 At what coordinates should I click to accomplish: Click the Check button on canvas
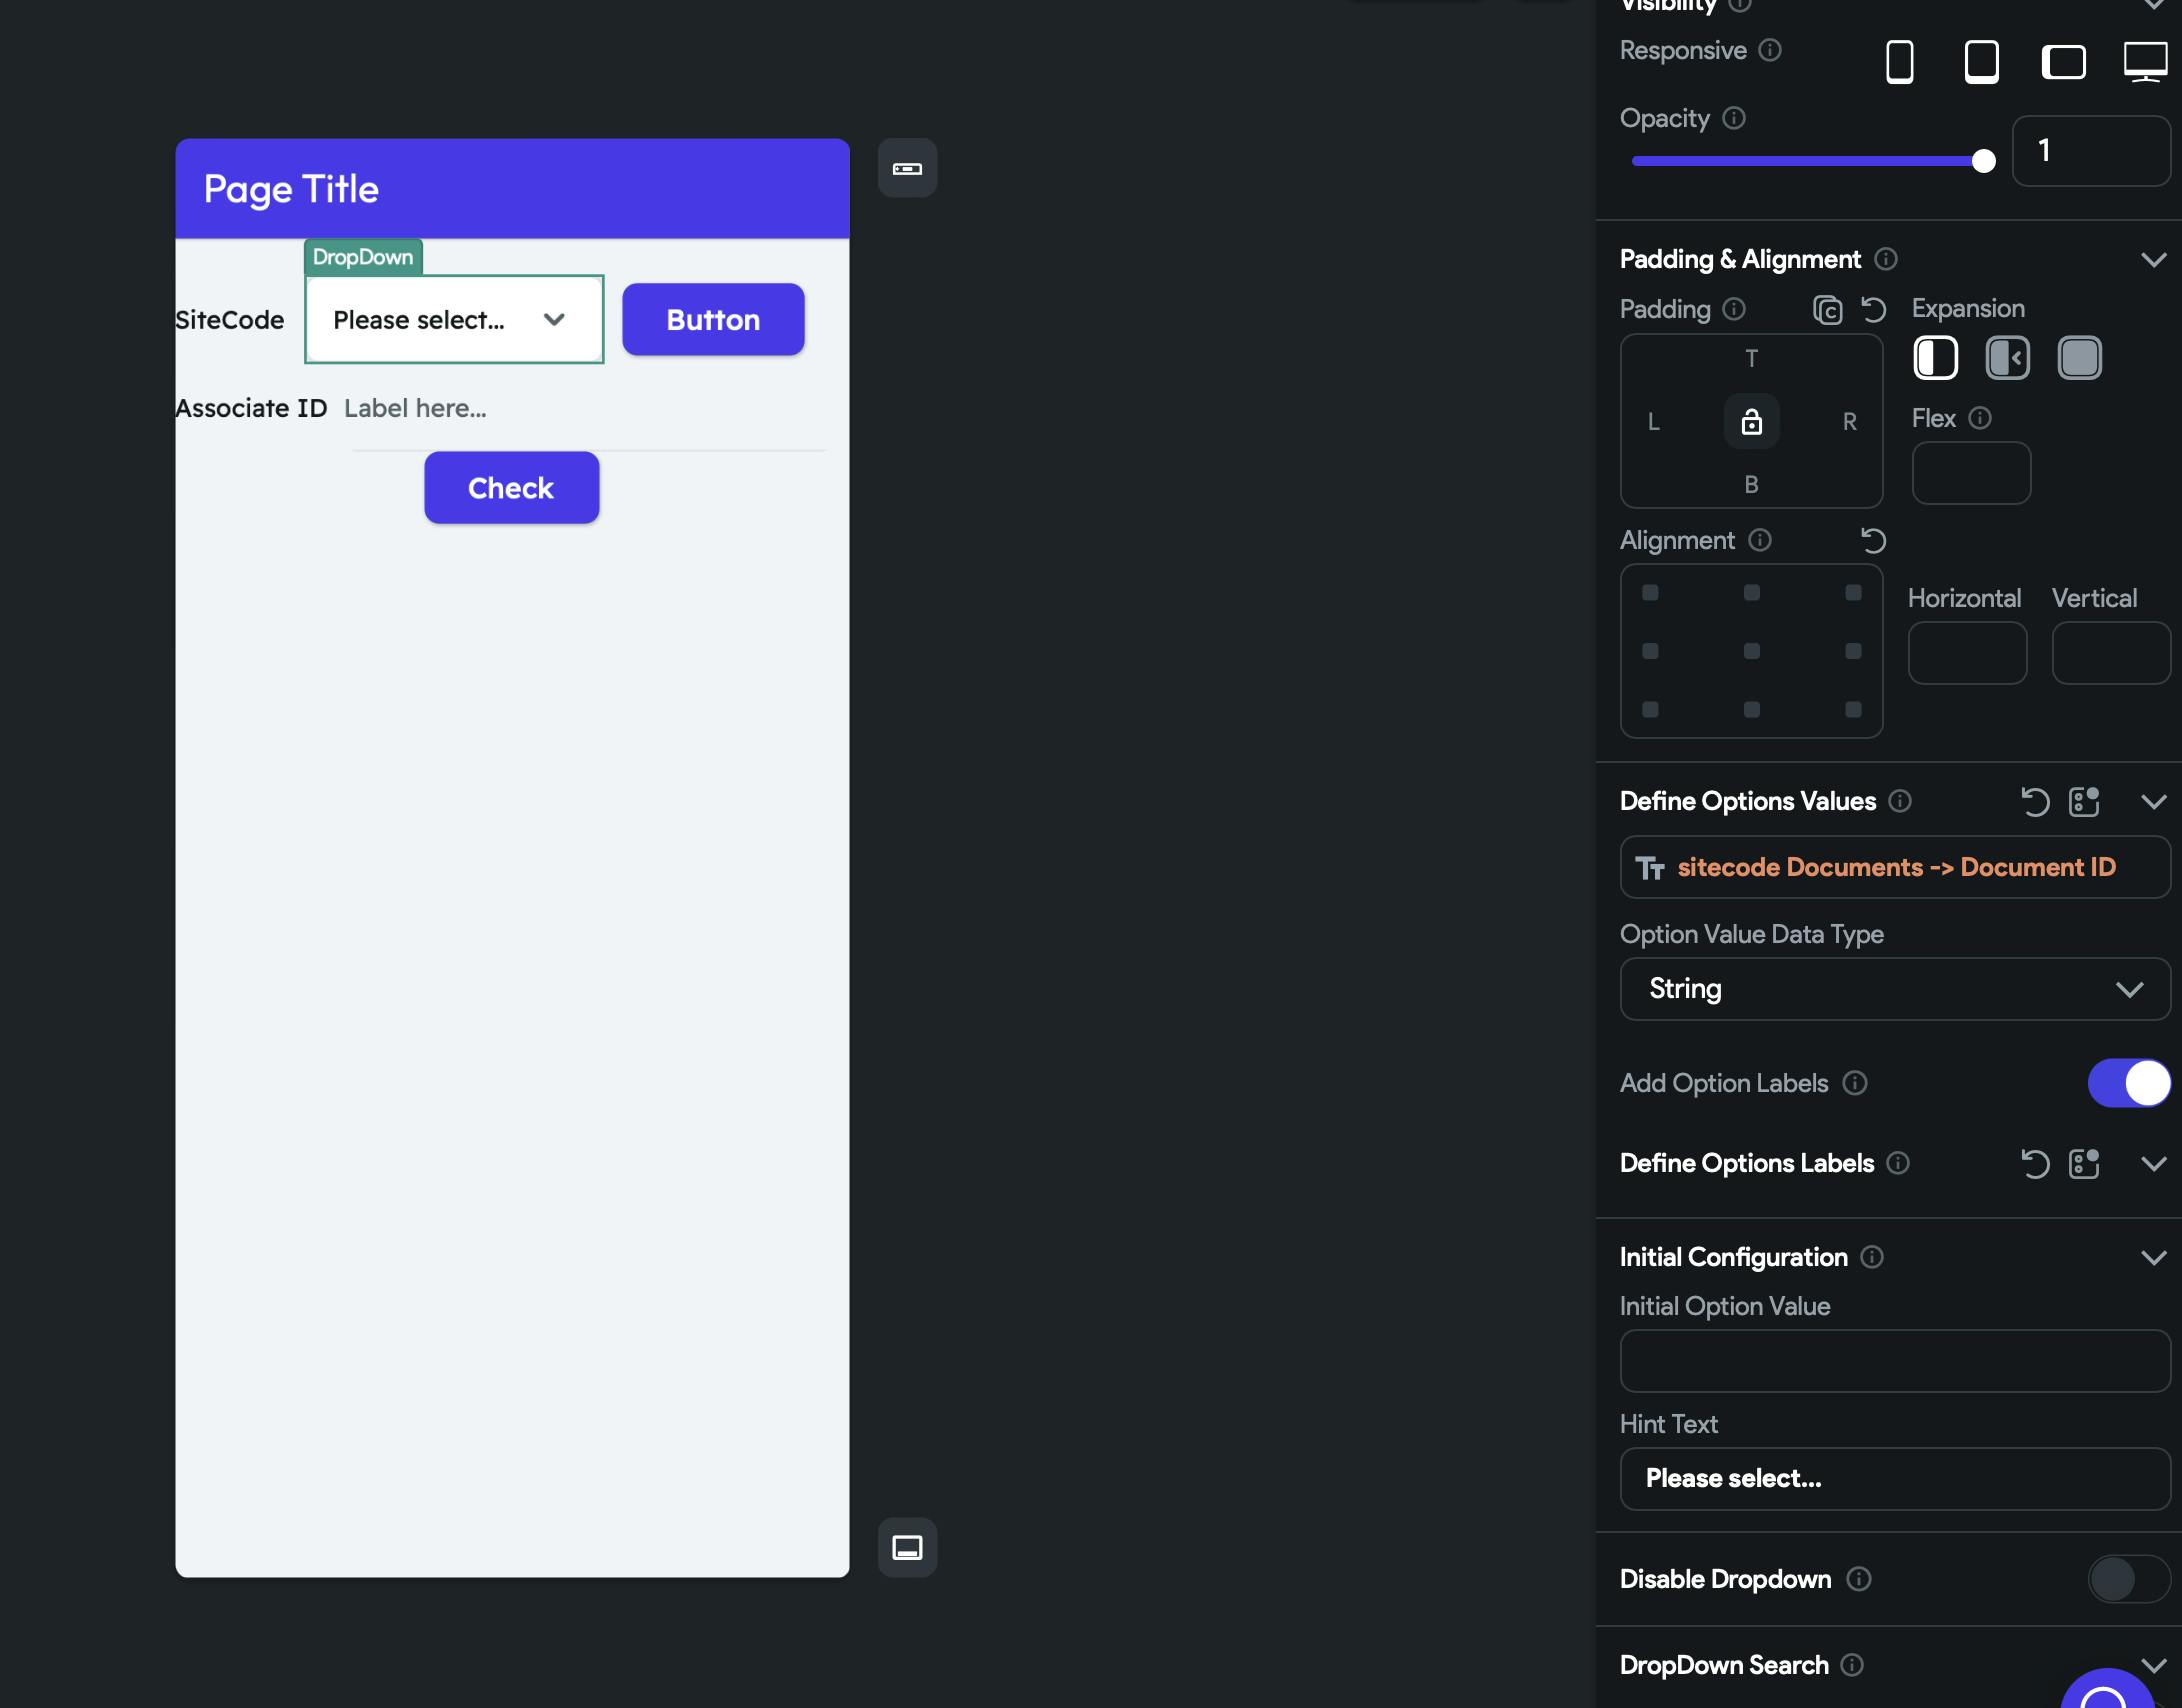point(511,488)
